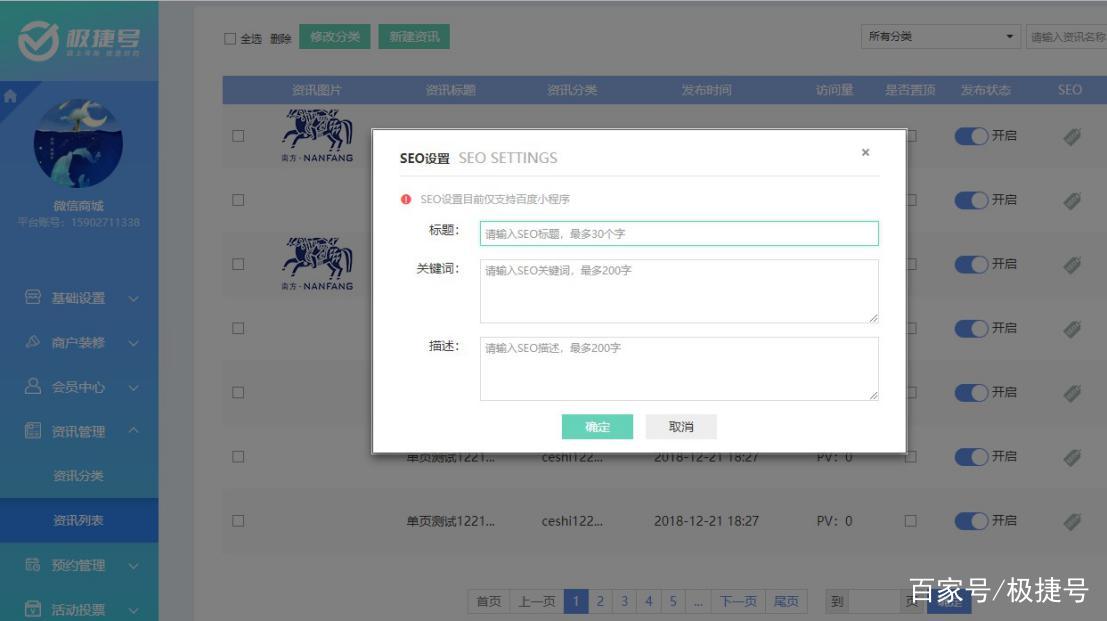This screenshot has width=1107, height=621.
Task: Expand the 活动投票 chevron
Action: (133, 610)
